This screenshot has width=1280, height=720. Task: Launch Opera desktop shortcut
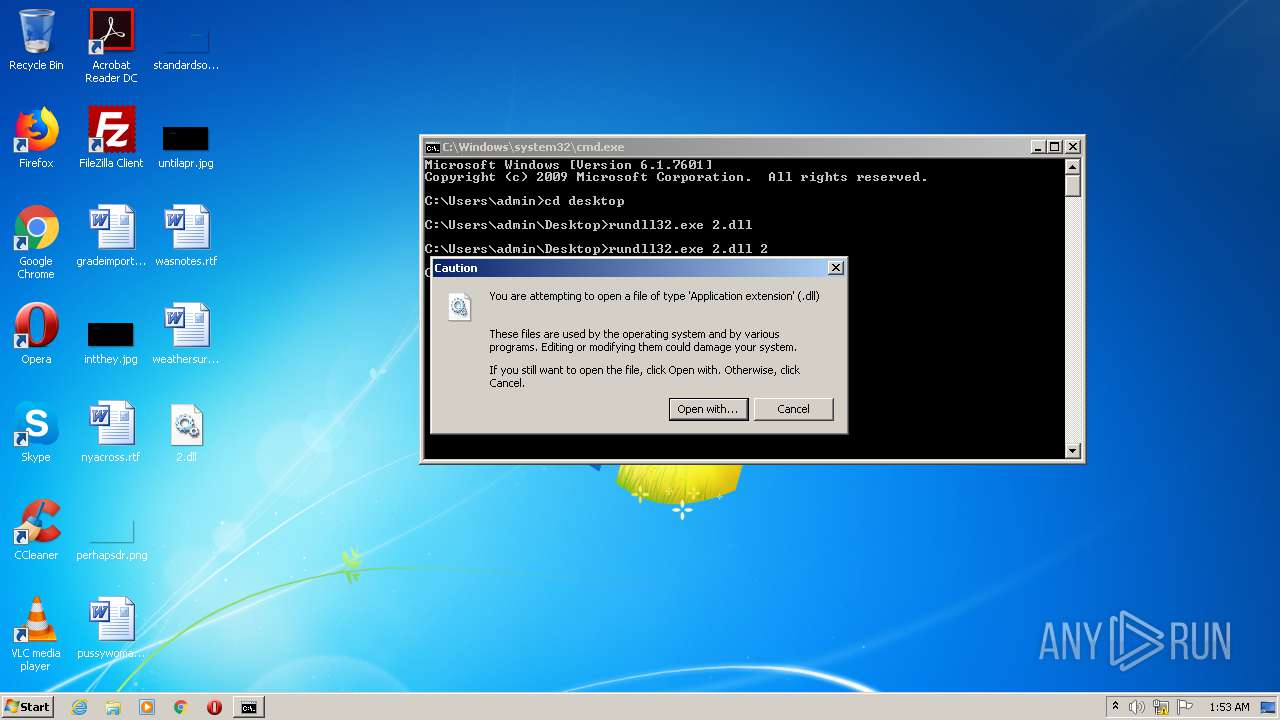[x=36, y=334]
